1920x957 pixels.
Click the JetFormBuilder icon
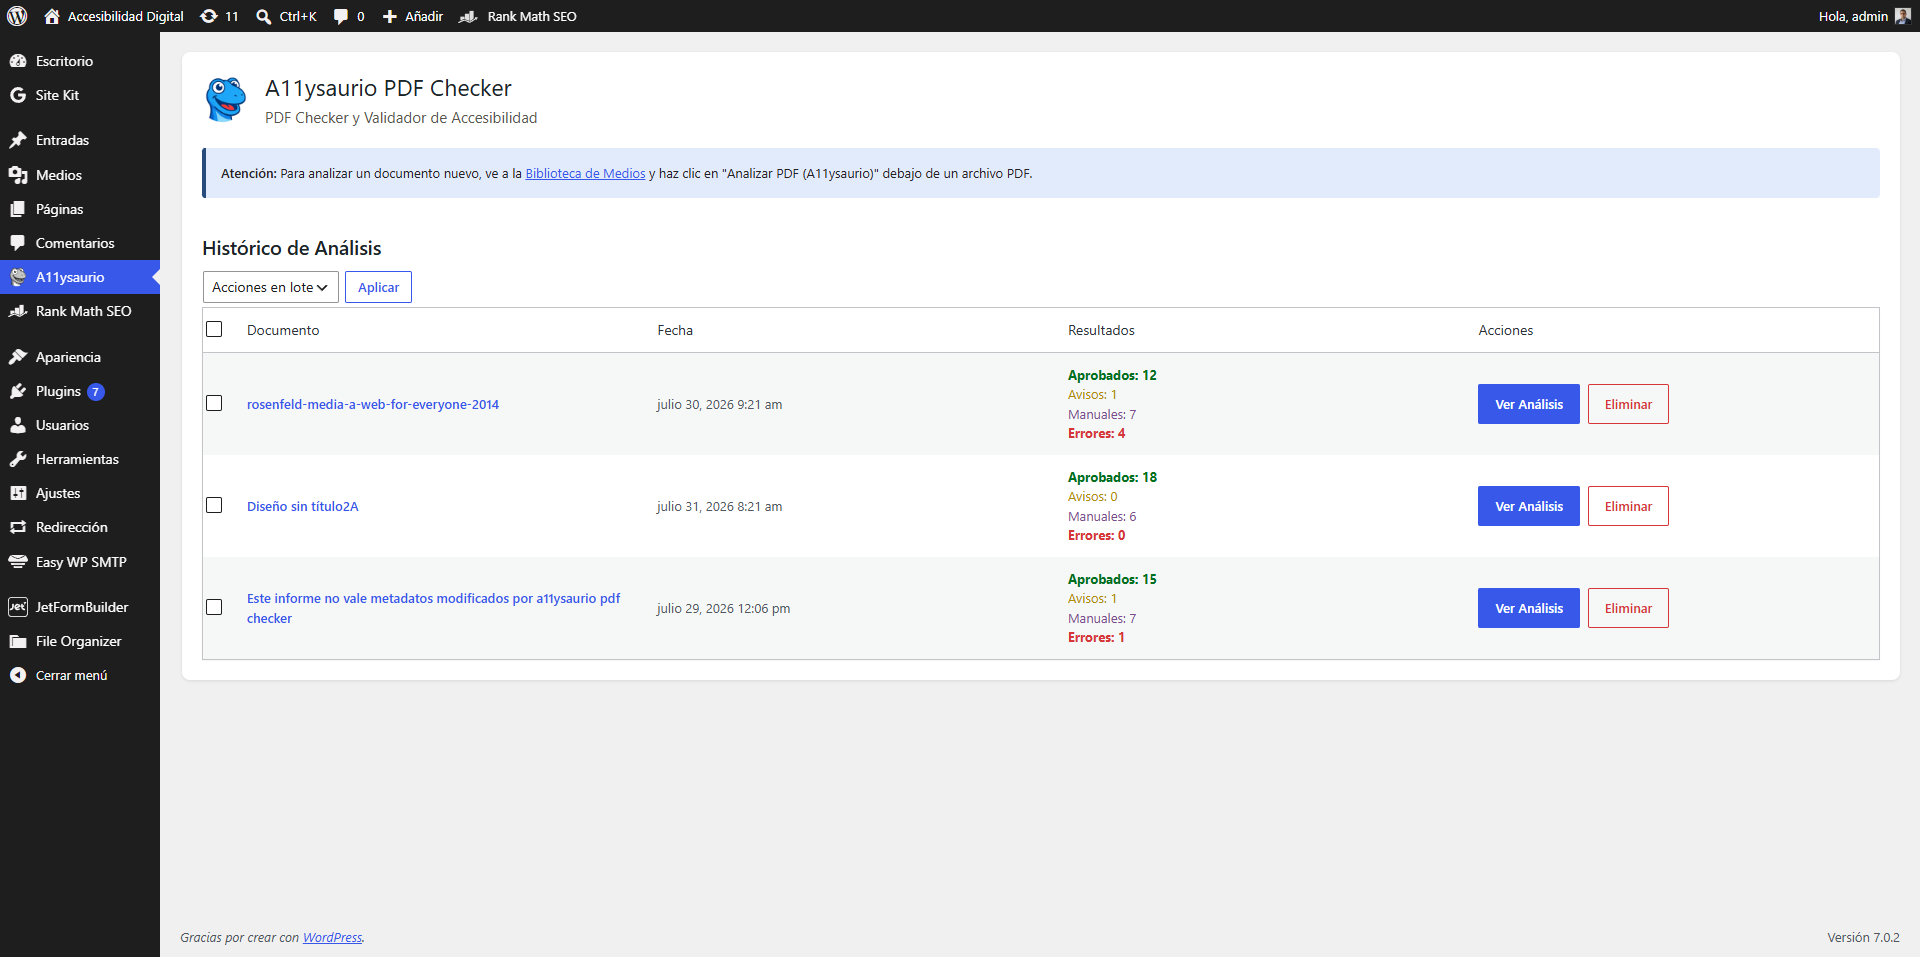[x=18, y=607]
